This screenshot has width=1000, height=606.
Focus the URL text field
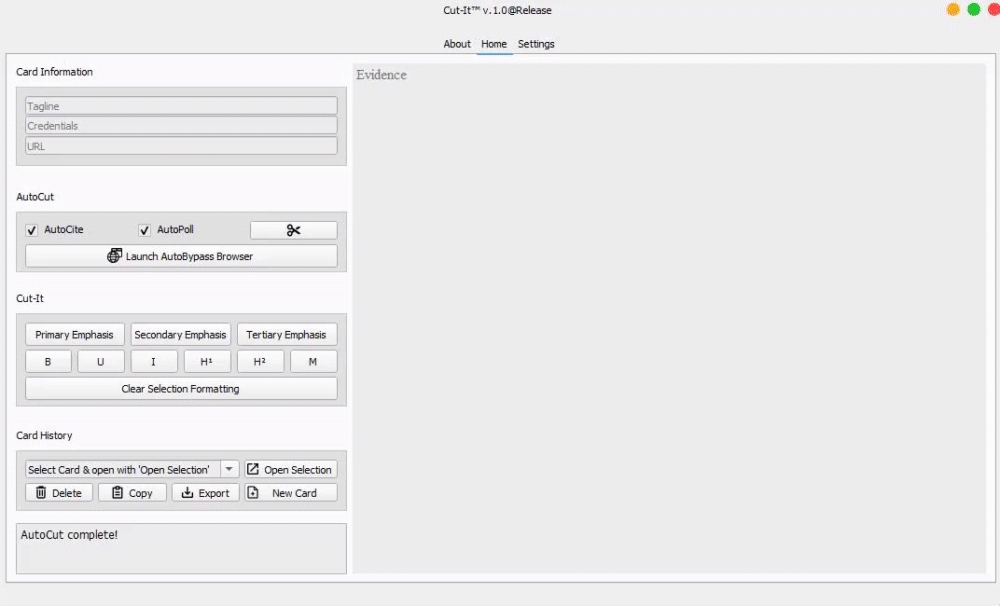coord(181,146)
